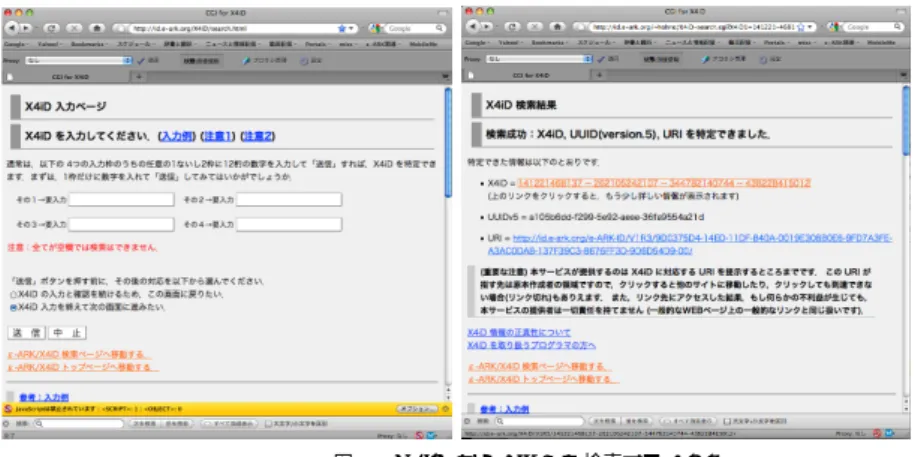Open the 注意2 link
Image resolution: width=918 pixels, height=457 pixels.
pyautogui.click(x=258, y=136)
